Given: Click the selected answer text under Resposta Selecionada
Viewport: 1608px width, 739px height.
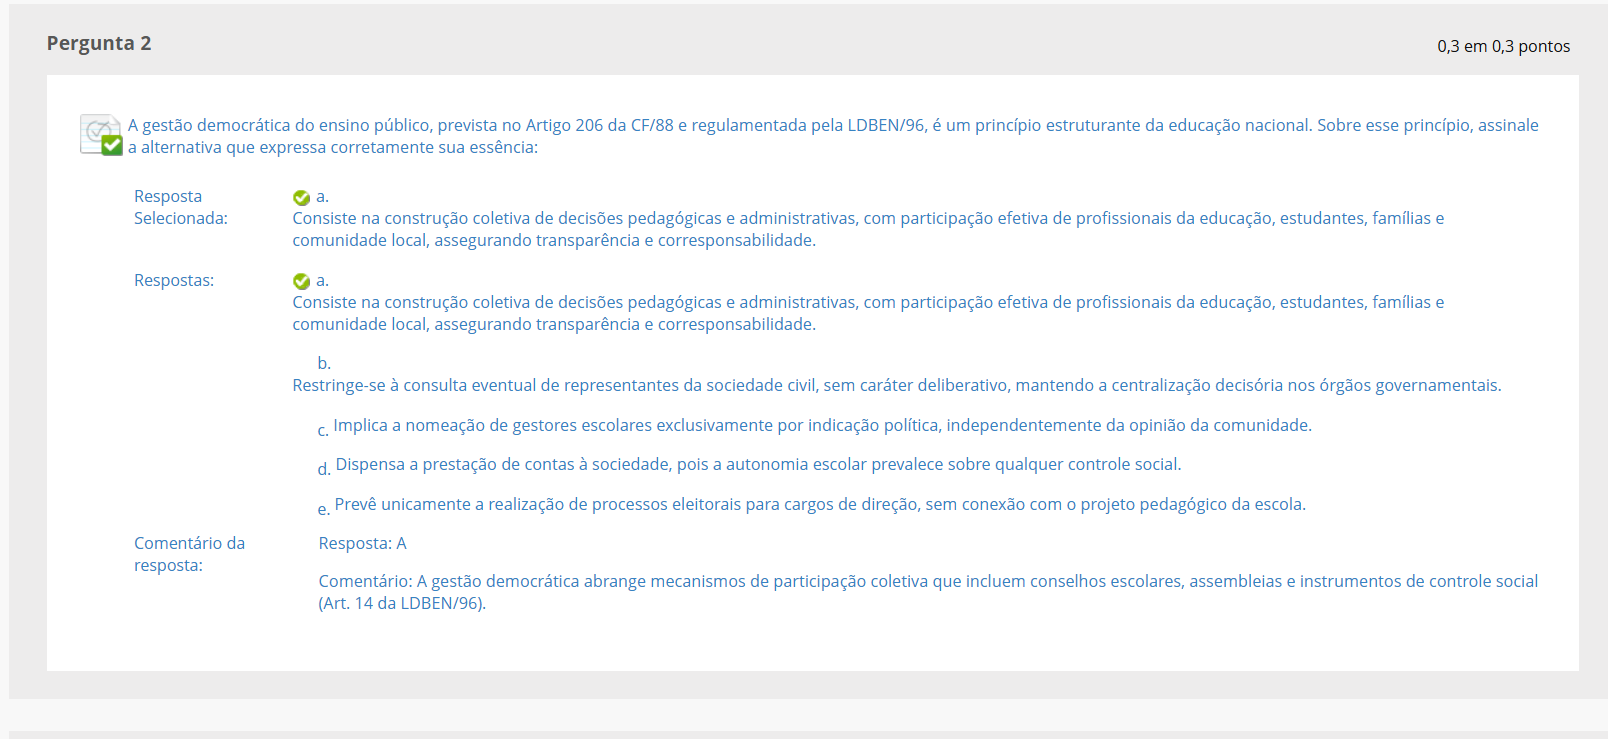Looking at the screenshot, I should coord(867,229).
